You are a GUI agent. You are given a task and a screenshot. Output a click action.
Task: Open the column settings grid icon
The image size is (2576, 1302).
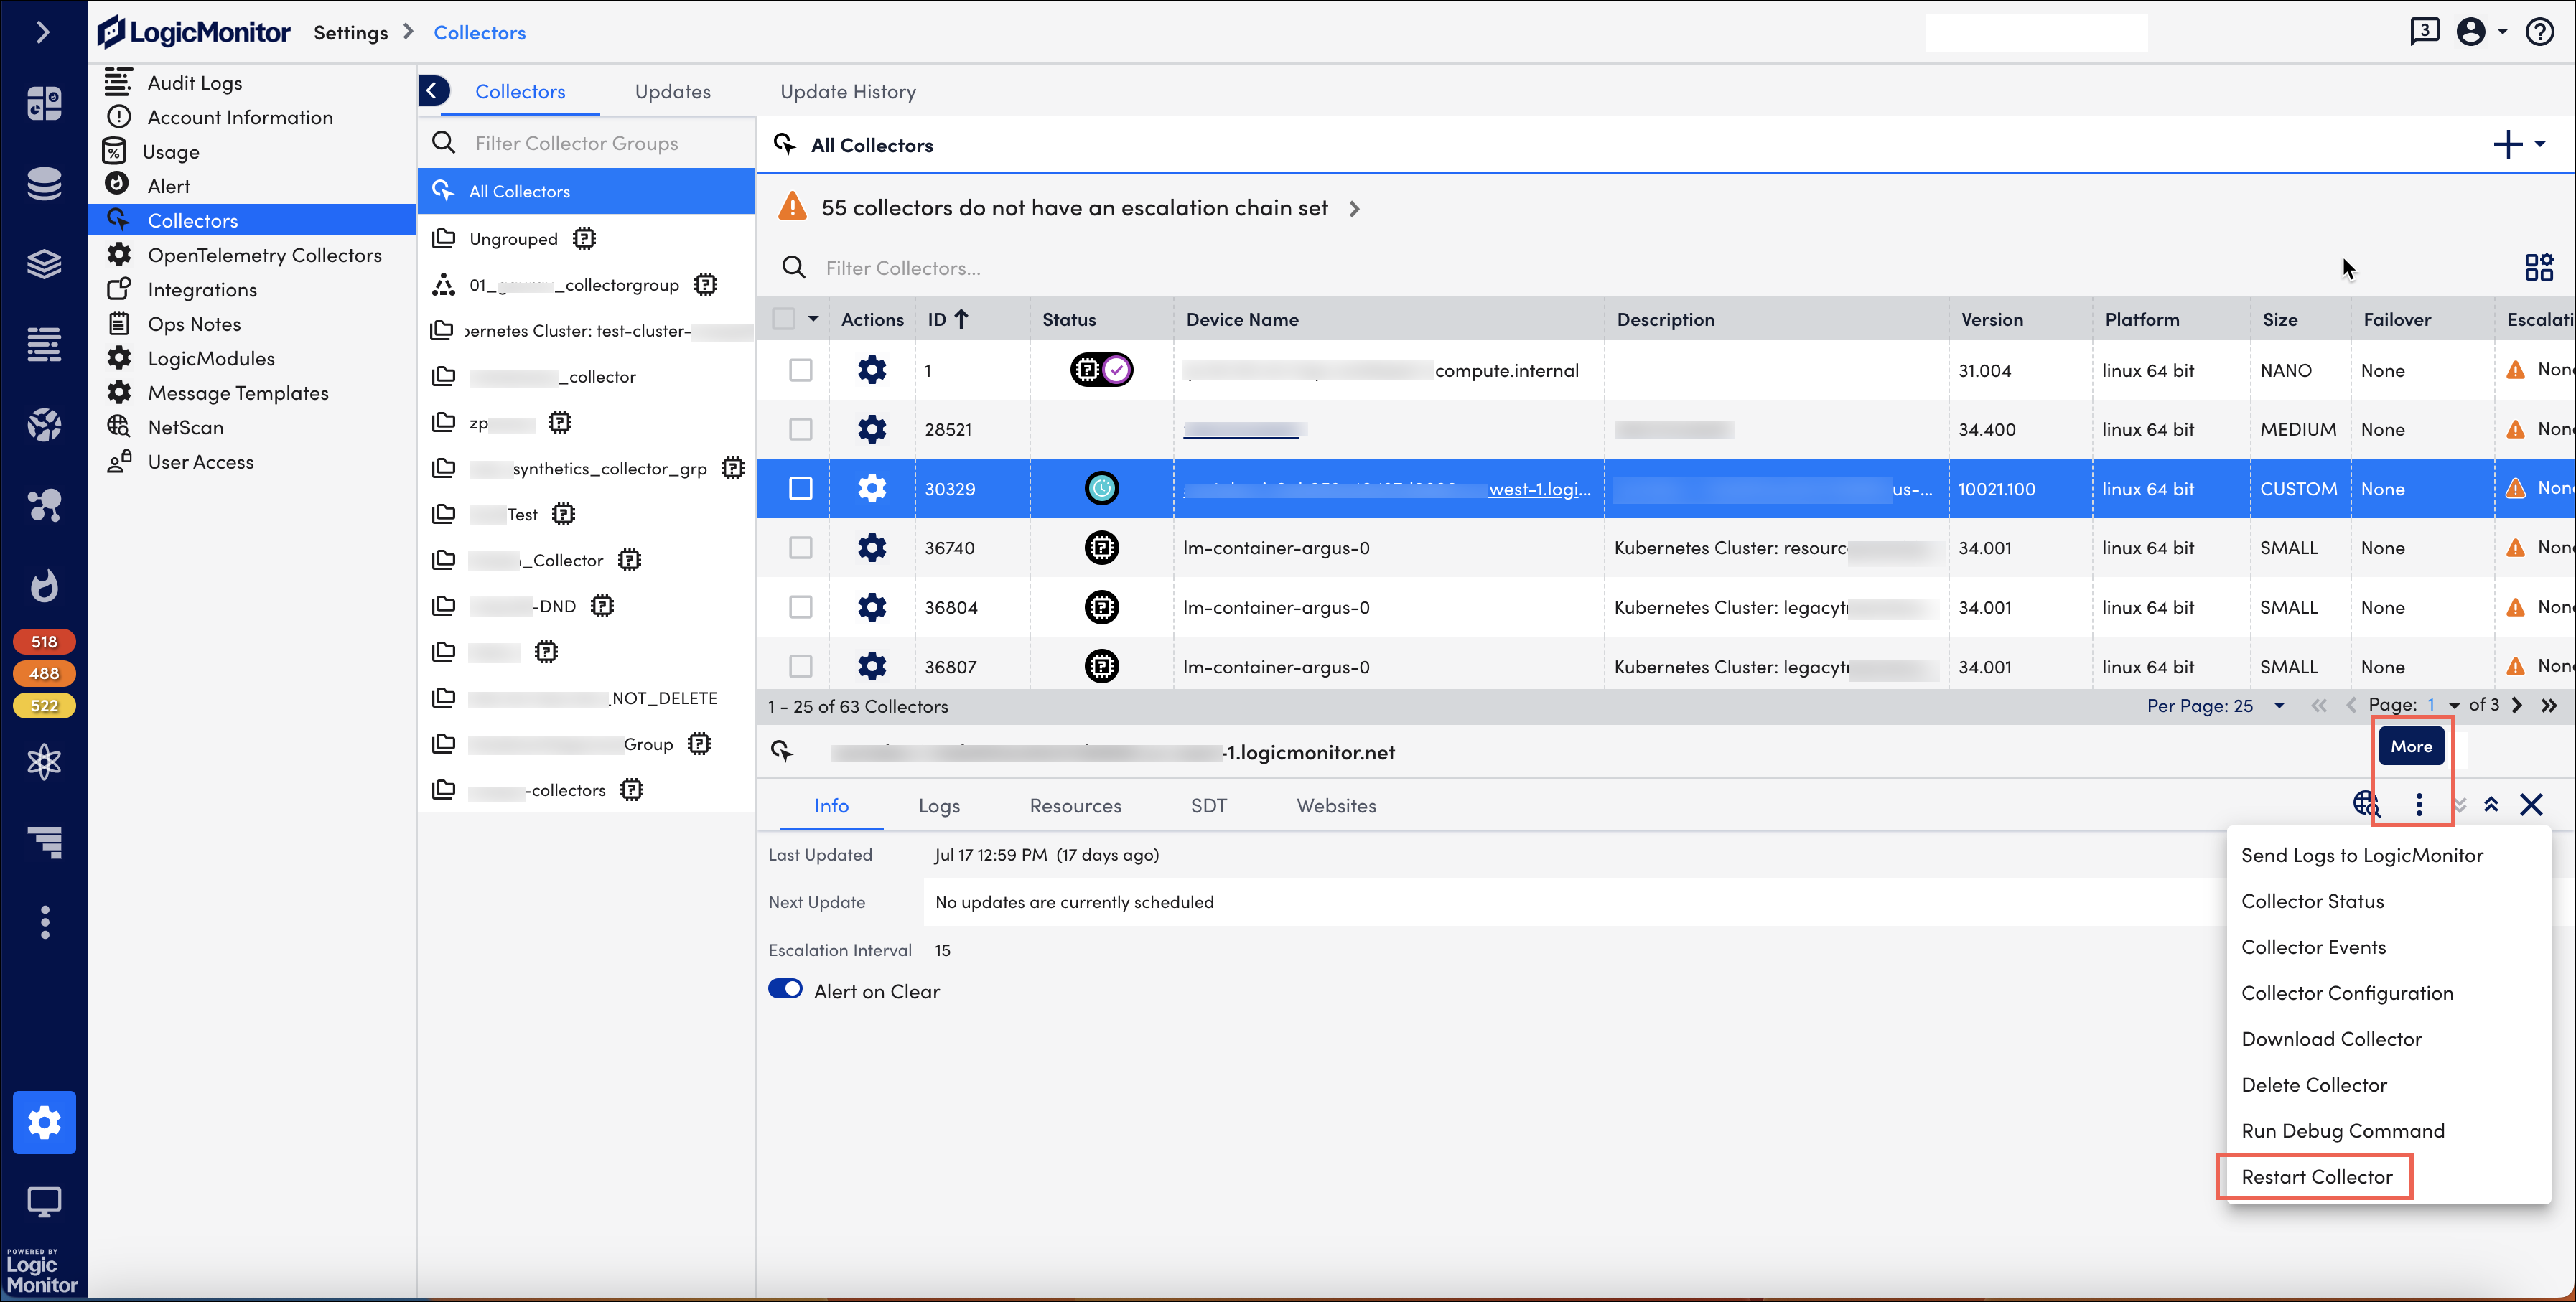pyautogui.click(x=2538, y=268)
